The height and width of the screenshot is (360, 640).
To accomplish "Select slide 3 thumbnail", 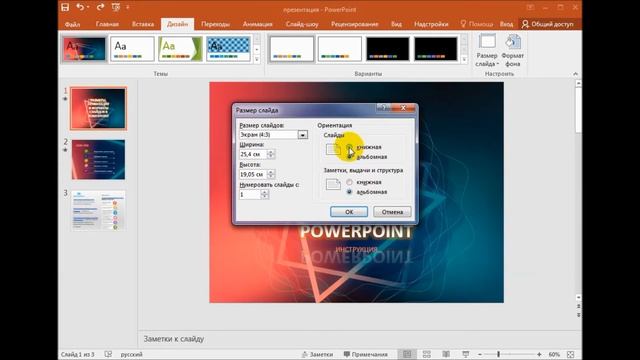I will pos(98,210).
